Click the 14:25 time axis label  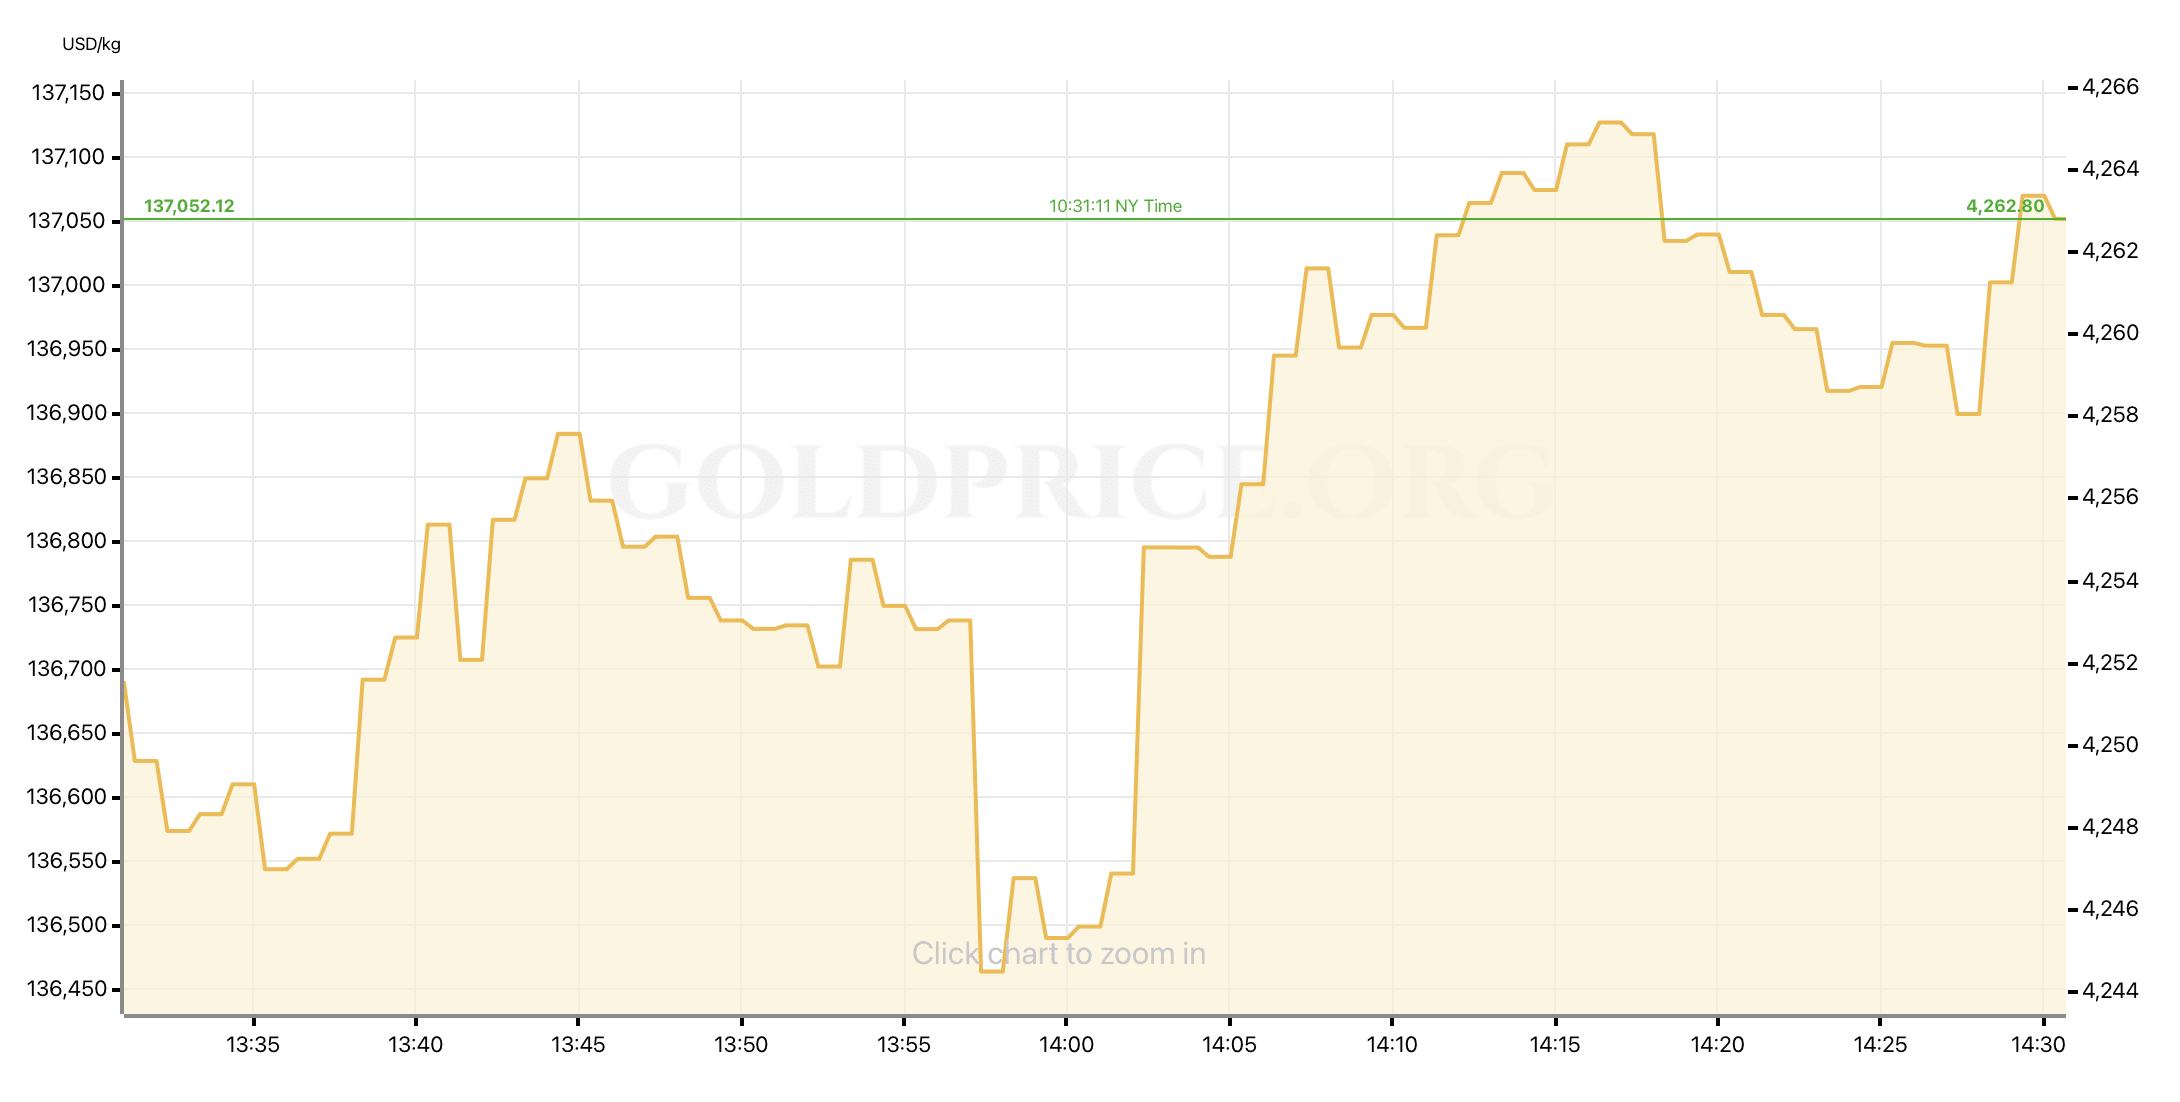1880,1045
